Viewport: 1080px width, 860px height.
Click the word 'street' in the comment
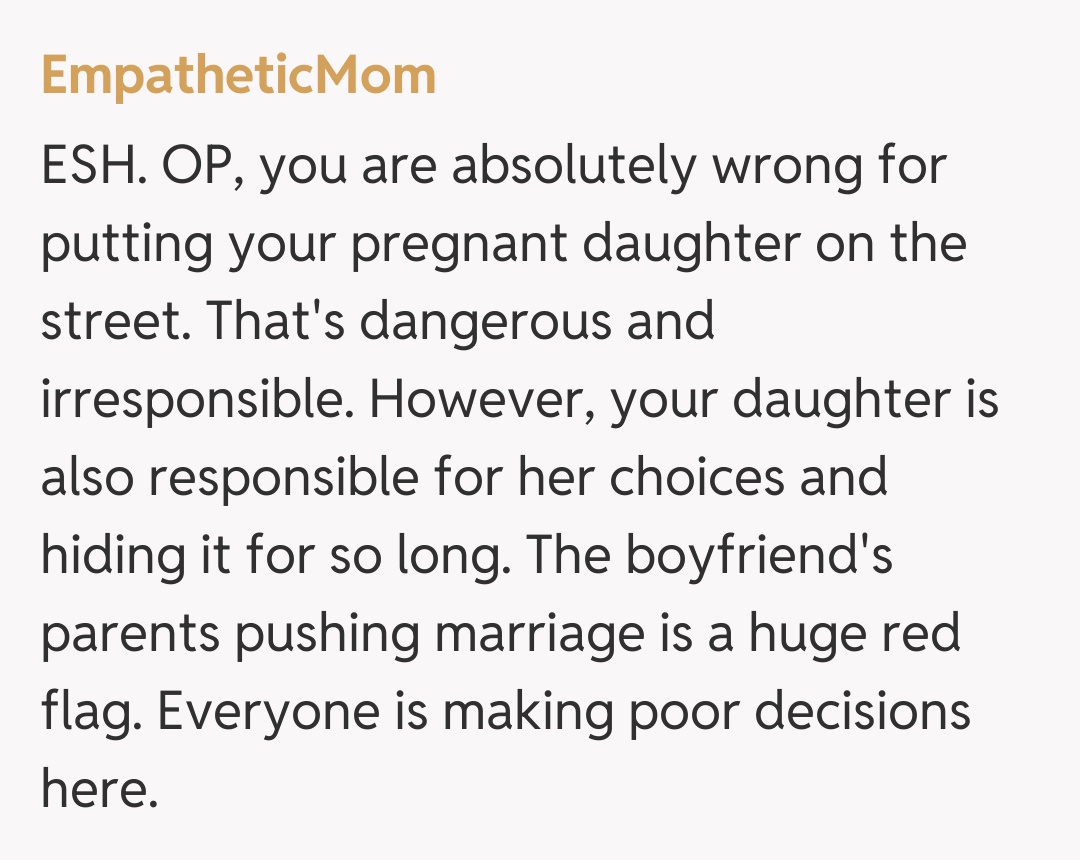[110, 323]
